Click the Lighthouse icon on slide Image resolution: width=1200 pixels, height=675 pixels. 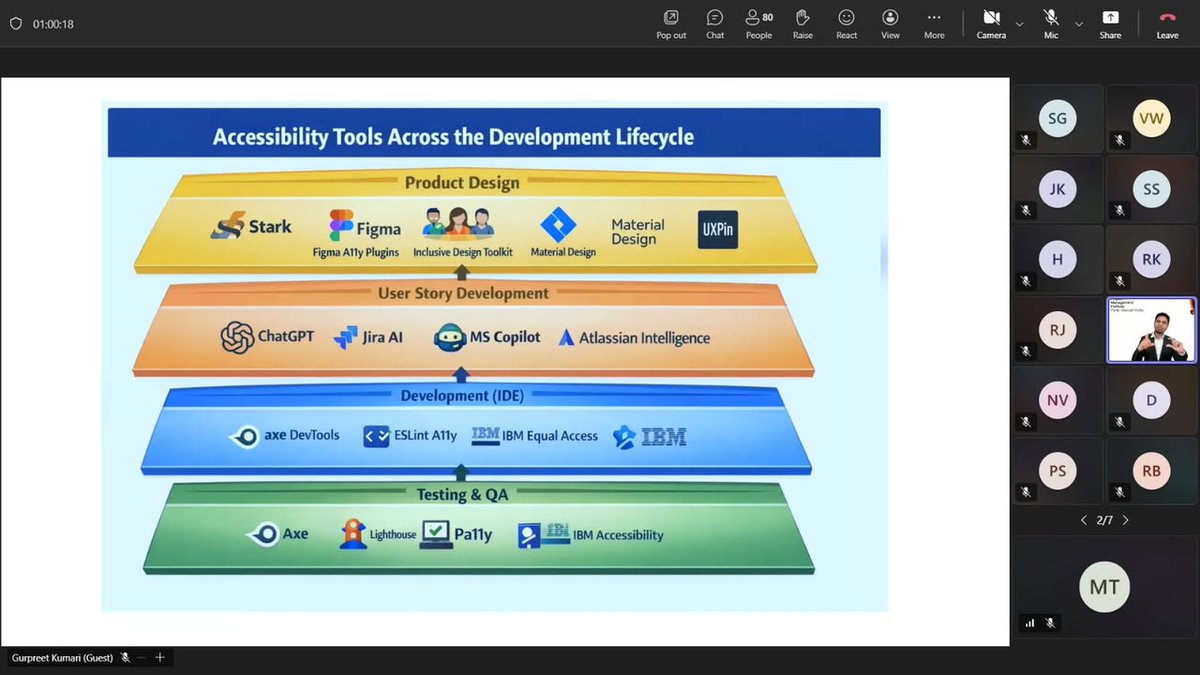[x=352, y=534]
